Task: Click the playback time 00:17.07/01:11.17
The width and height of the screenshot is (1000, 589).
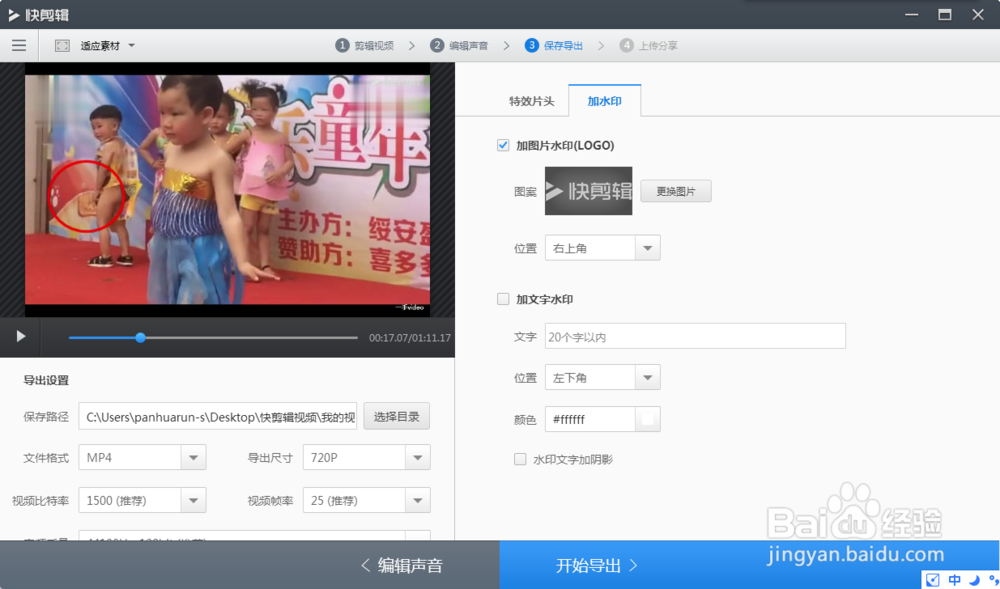Action: (x=410, y=338)
